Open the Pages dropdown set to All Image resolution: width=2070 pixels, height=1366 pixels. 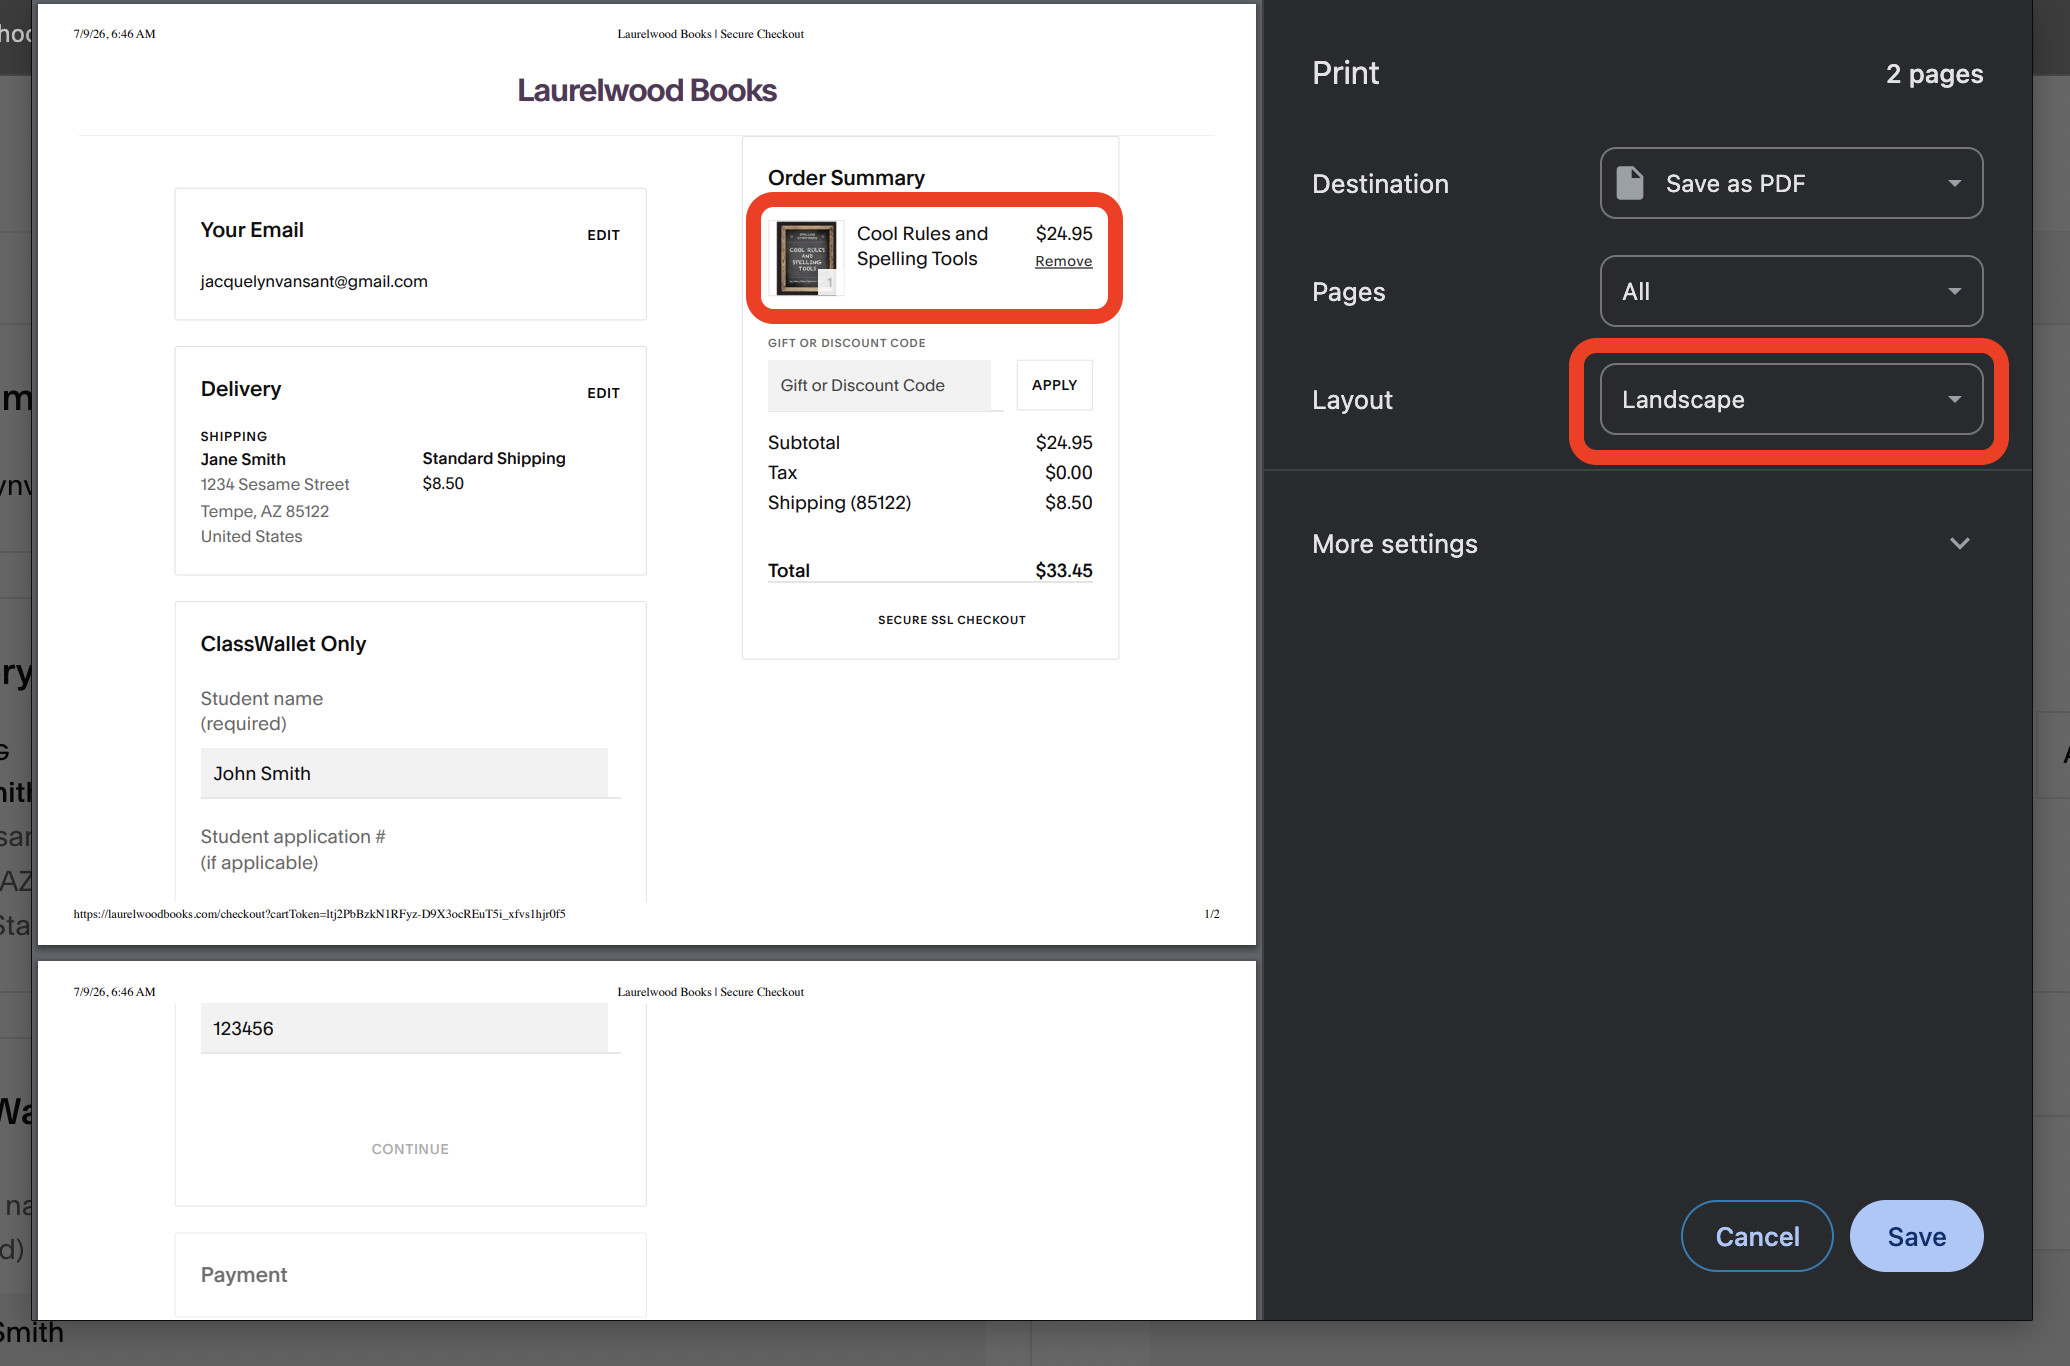click(x=1791, y=291)
